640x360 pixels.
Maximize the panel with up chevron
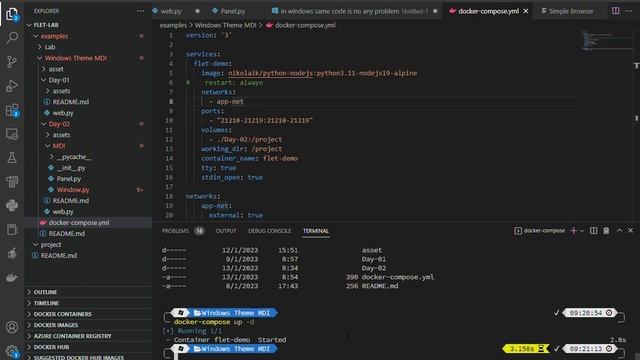[619, 231]
